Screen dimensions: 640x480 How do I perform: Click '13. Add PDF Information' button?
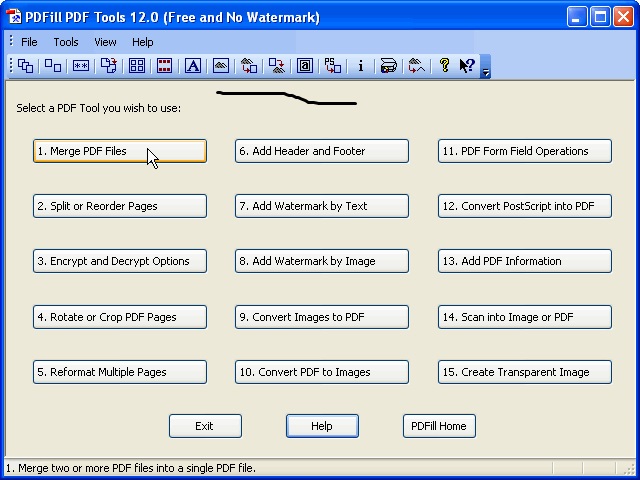click(x=525, y=261)
